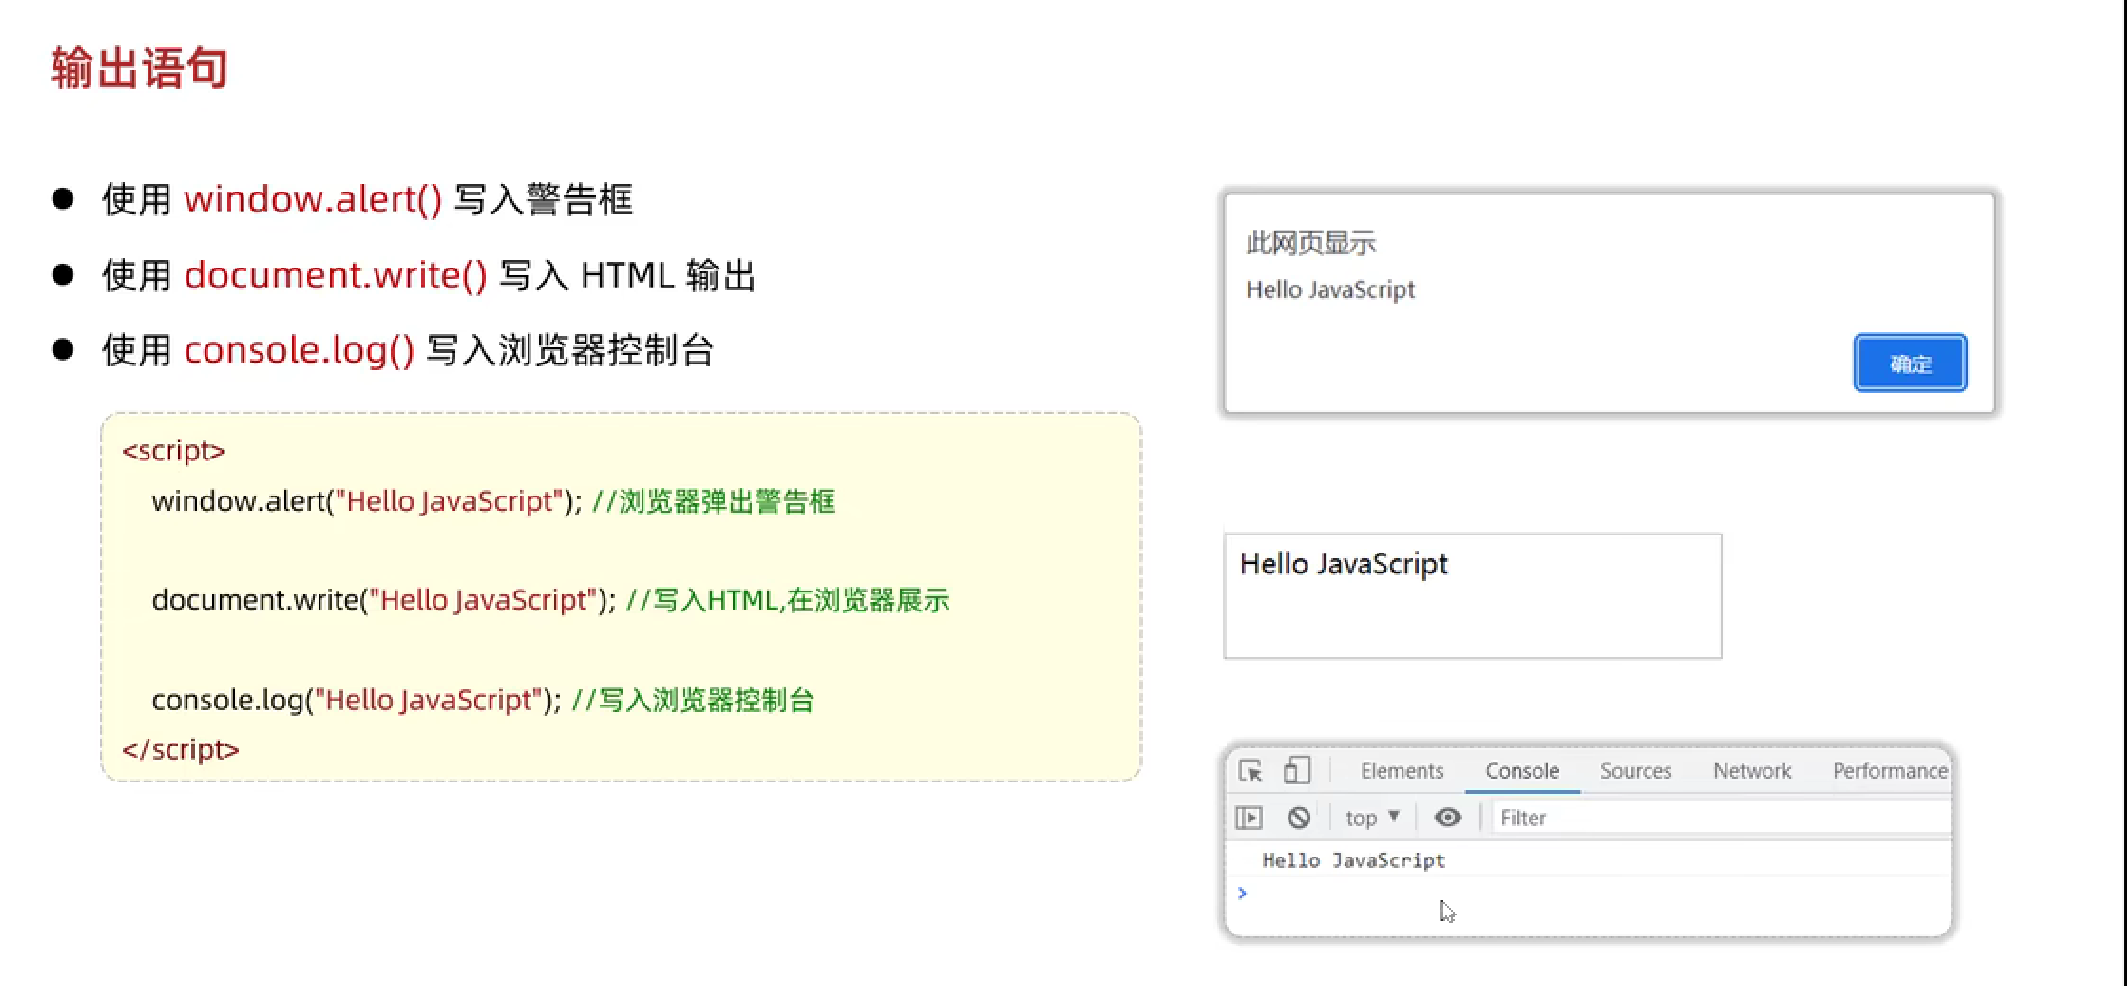Click the Hello JavaScript console log line

click(1353, 861)
